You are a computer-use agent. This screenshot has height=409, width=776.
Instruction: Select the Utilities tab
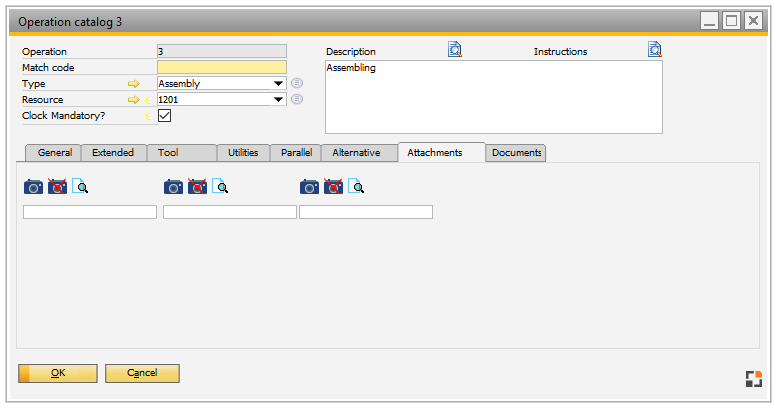[x=243, y=153]
